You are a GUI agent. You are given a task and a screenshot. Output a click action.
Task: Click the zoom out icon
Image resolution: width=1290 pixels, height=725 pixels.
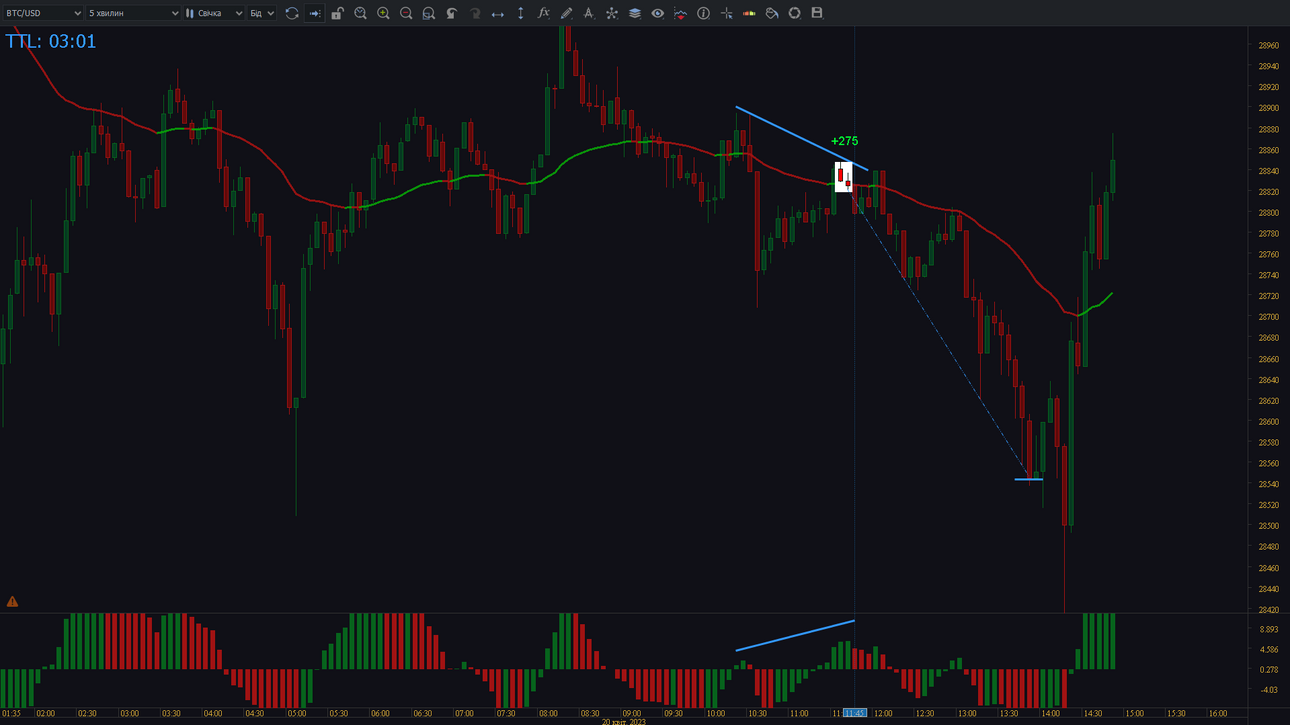click(406, 13)
